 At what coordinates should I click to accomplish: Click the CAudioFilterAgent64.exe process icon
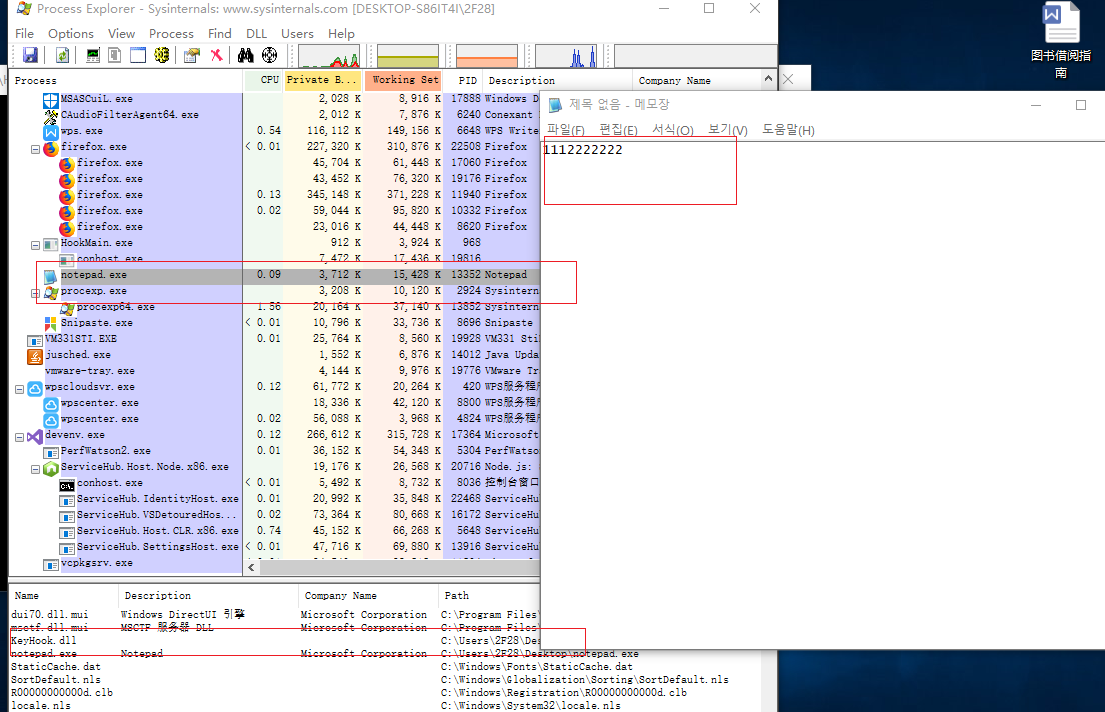[51, 116]
